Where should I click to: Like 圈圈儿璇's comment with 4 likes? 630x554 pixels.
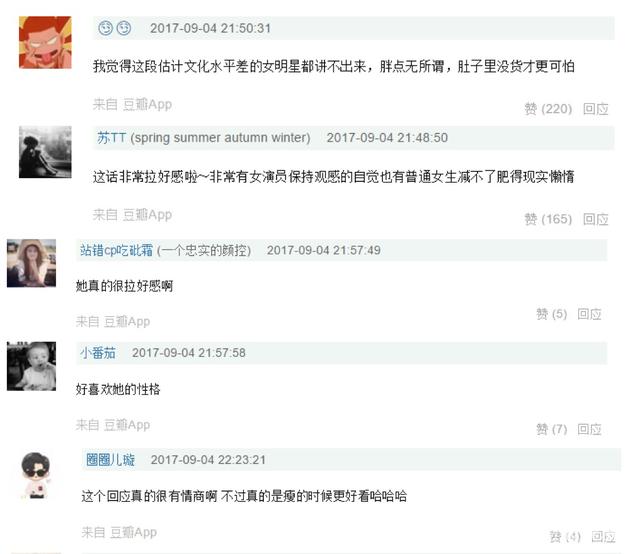tap(565, 536)
